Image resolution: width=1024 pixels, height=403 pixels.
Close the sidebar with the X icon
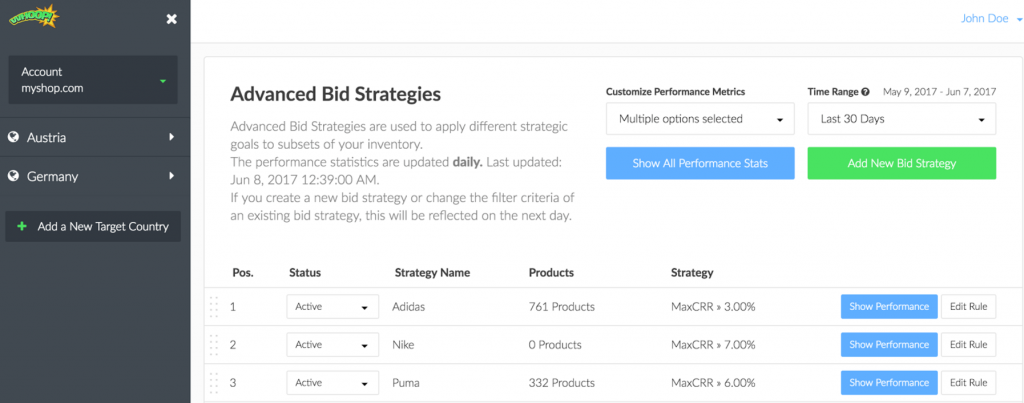(171, 19)
